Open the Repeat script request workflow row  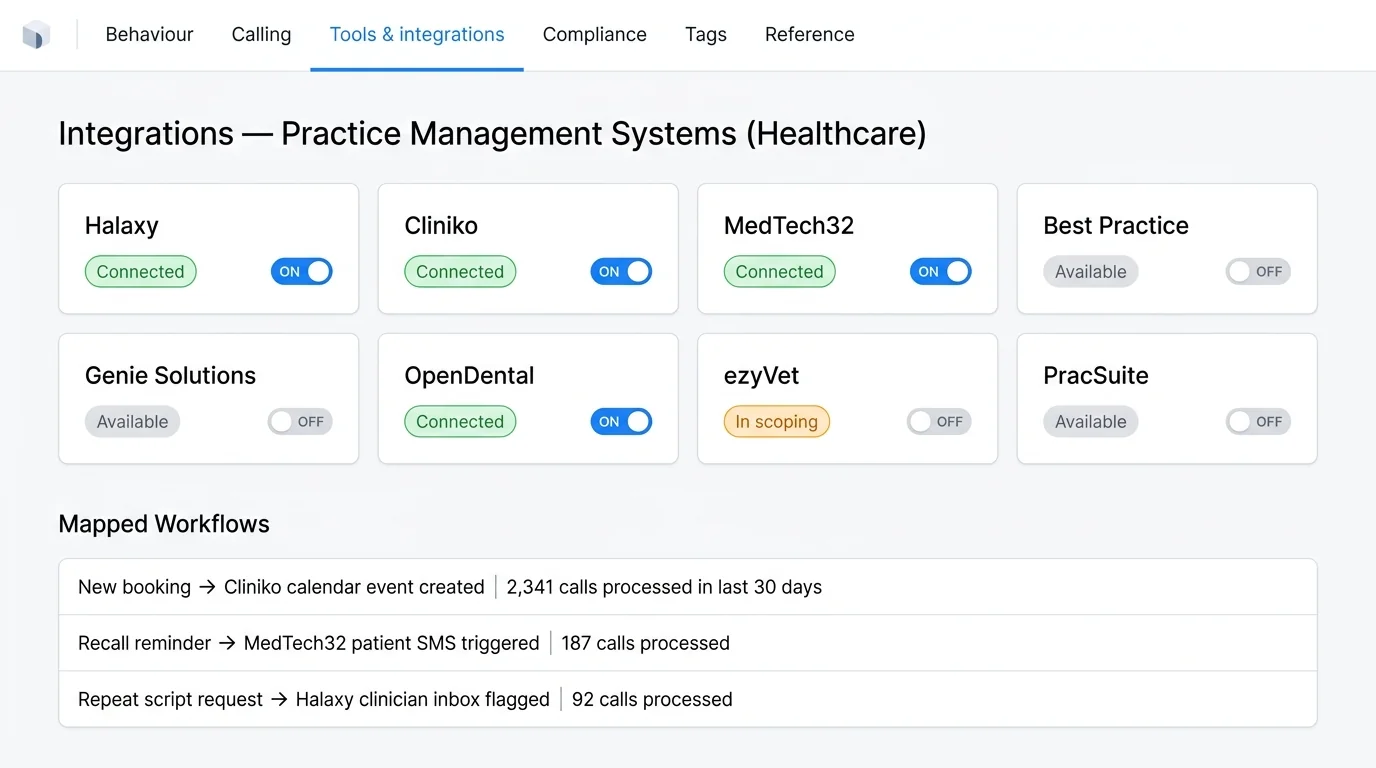coord(688,699)
